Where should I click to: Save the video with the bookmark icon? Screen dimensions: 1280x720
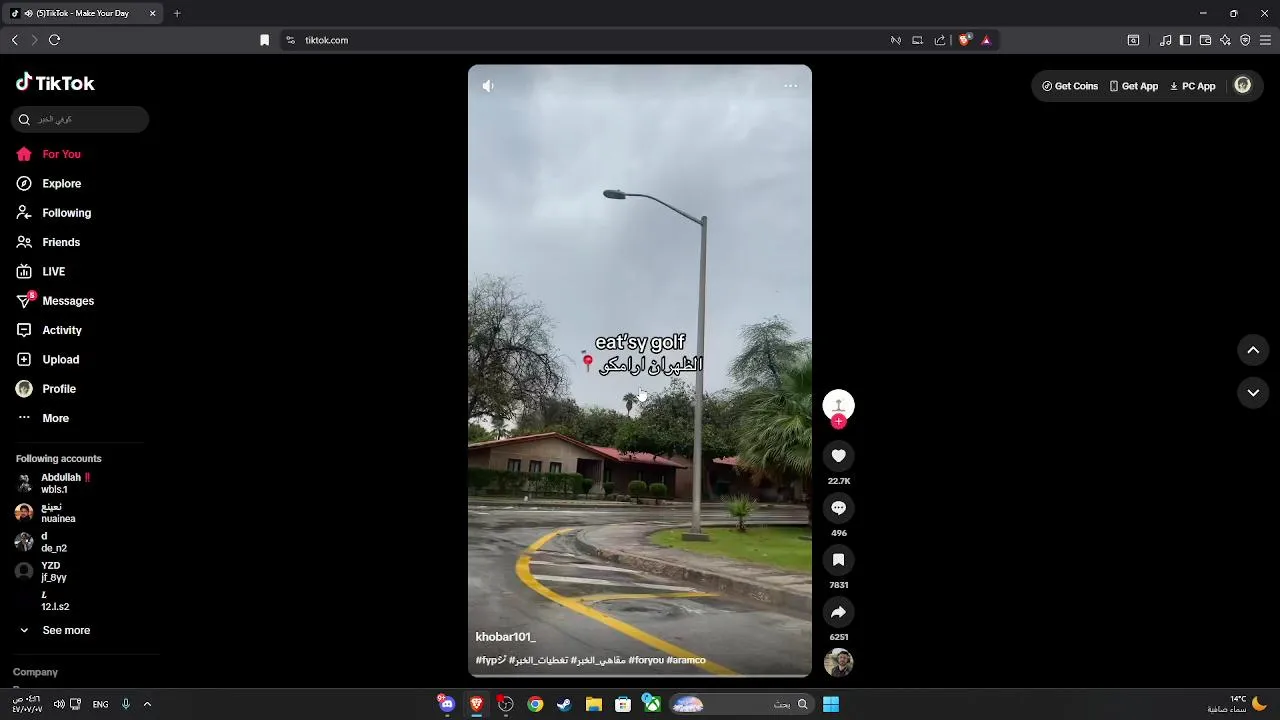(838, 560)
